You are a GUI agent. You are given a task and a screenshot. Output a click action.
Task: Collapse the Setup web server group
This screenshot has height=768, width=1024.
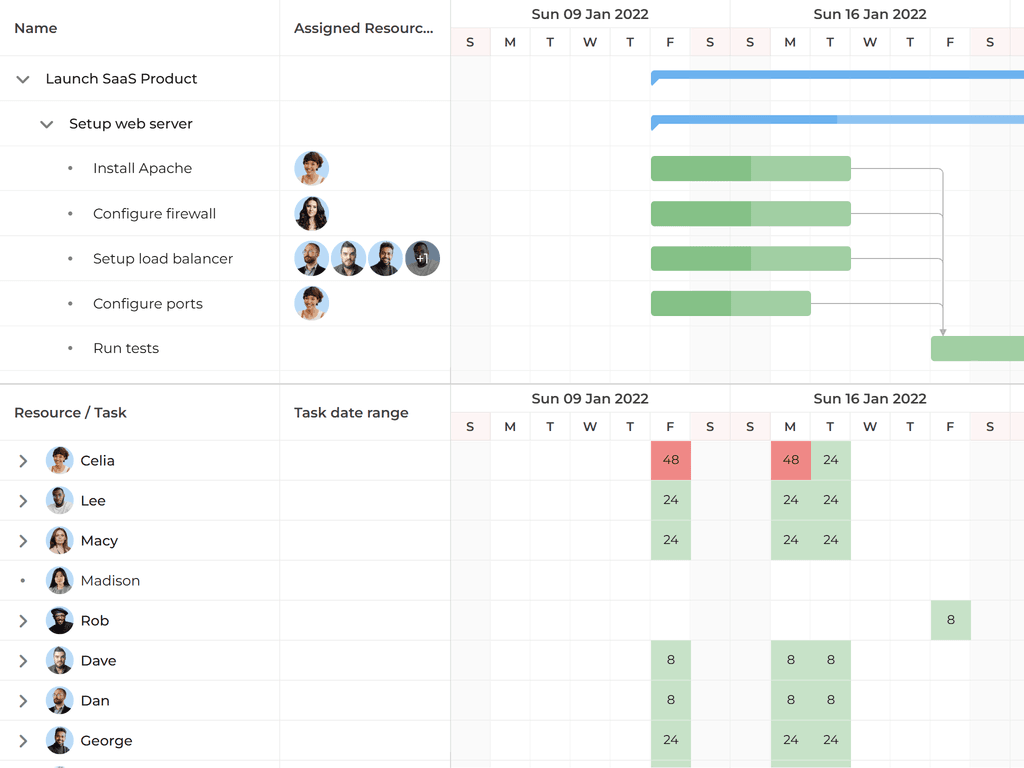(46, 124)
